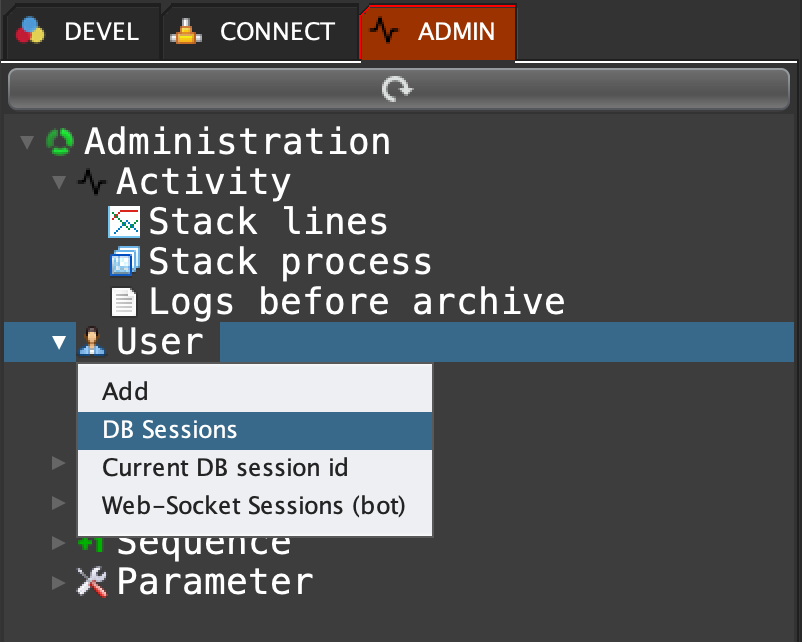Image resolution: width=802 pixels, height=642 pixels.
Task: Collapse the Activity tree node
Action: tap(58, 183)
